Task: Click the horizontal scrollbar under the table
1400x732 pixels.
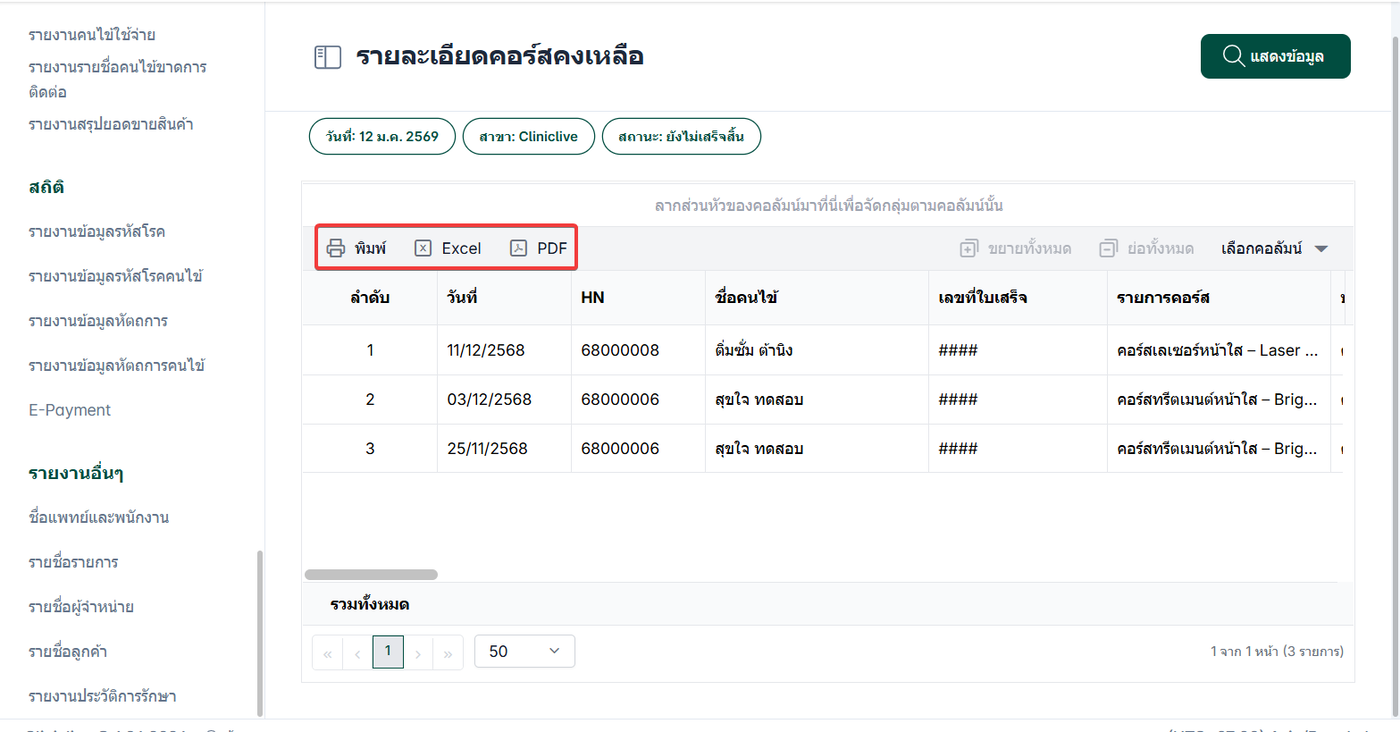Action: [x=371, y=575]
